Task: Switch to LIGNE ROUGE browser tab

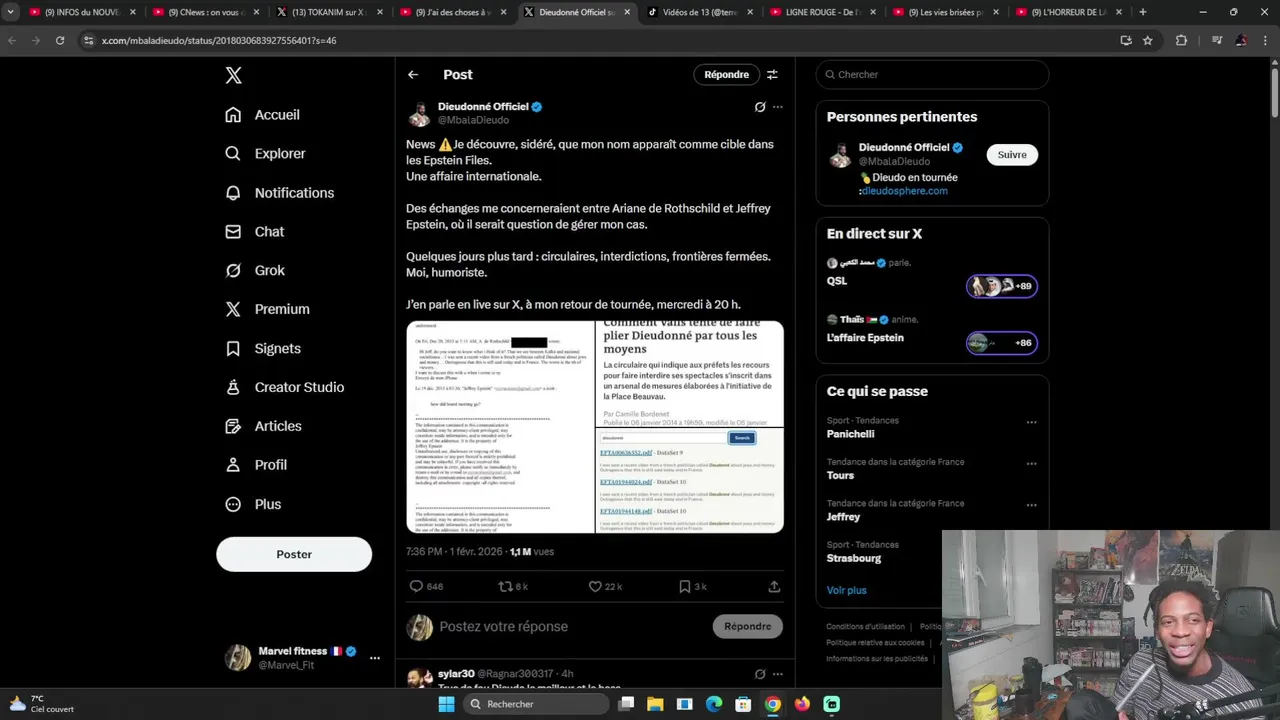Action: coord(823,12)
